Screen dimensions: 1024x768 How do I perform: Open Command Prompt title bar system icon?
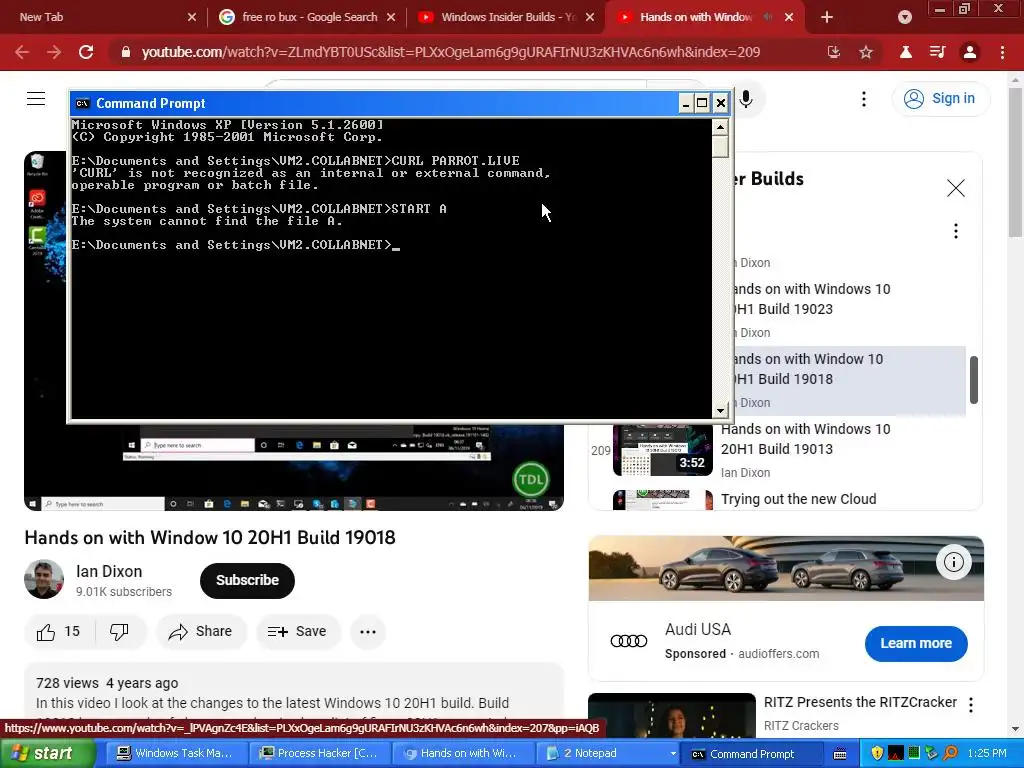pyautogui.click(x=82, y=103)
